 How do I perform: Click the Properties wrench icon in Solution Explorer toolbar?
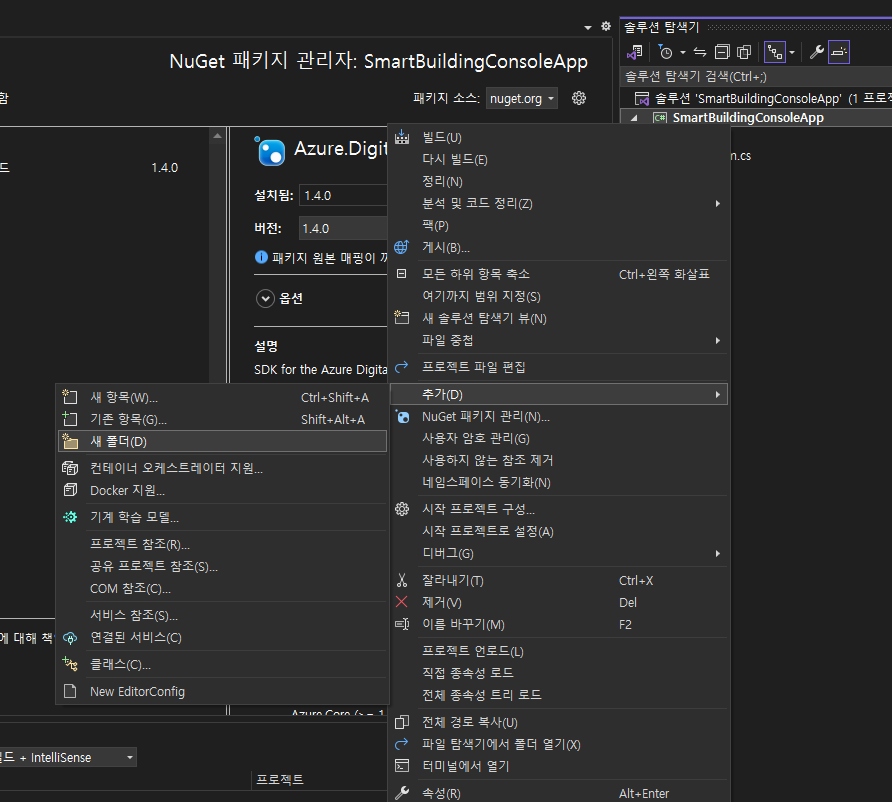coord(817,52)
